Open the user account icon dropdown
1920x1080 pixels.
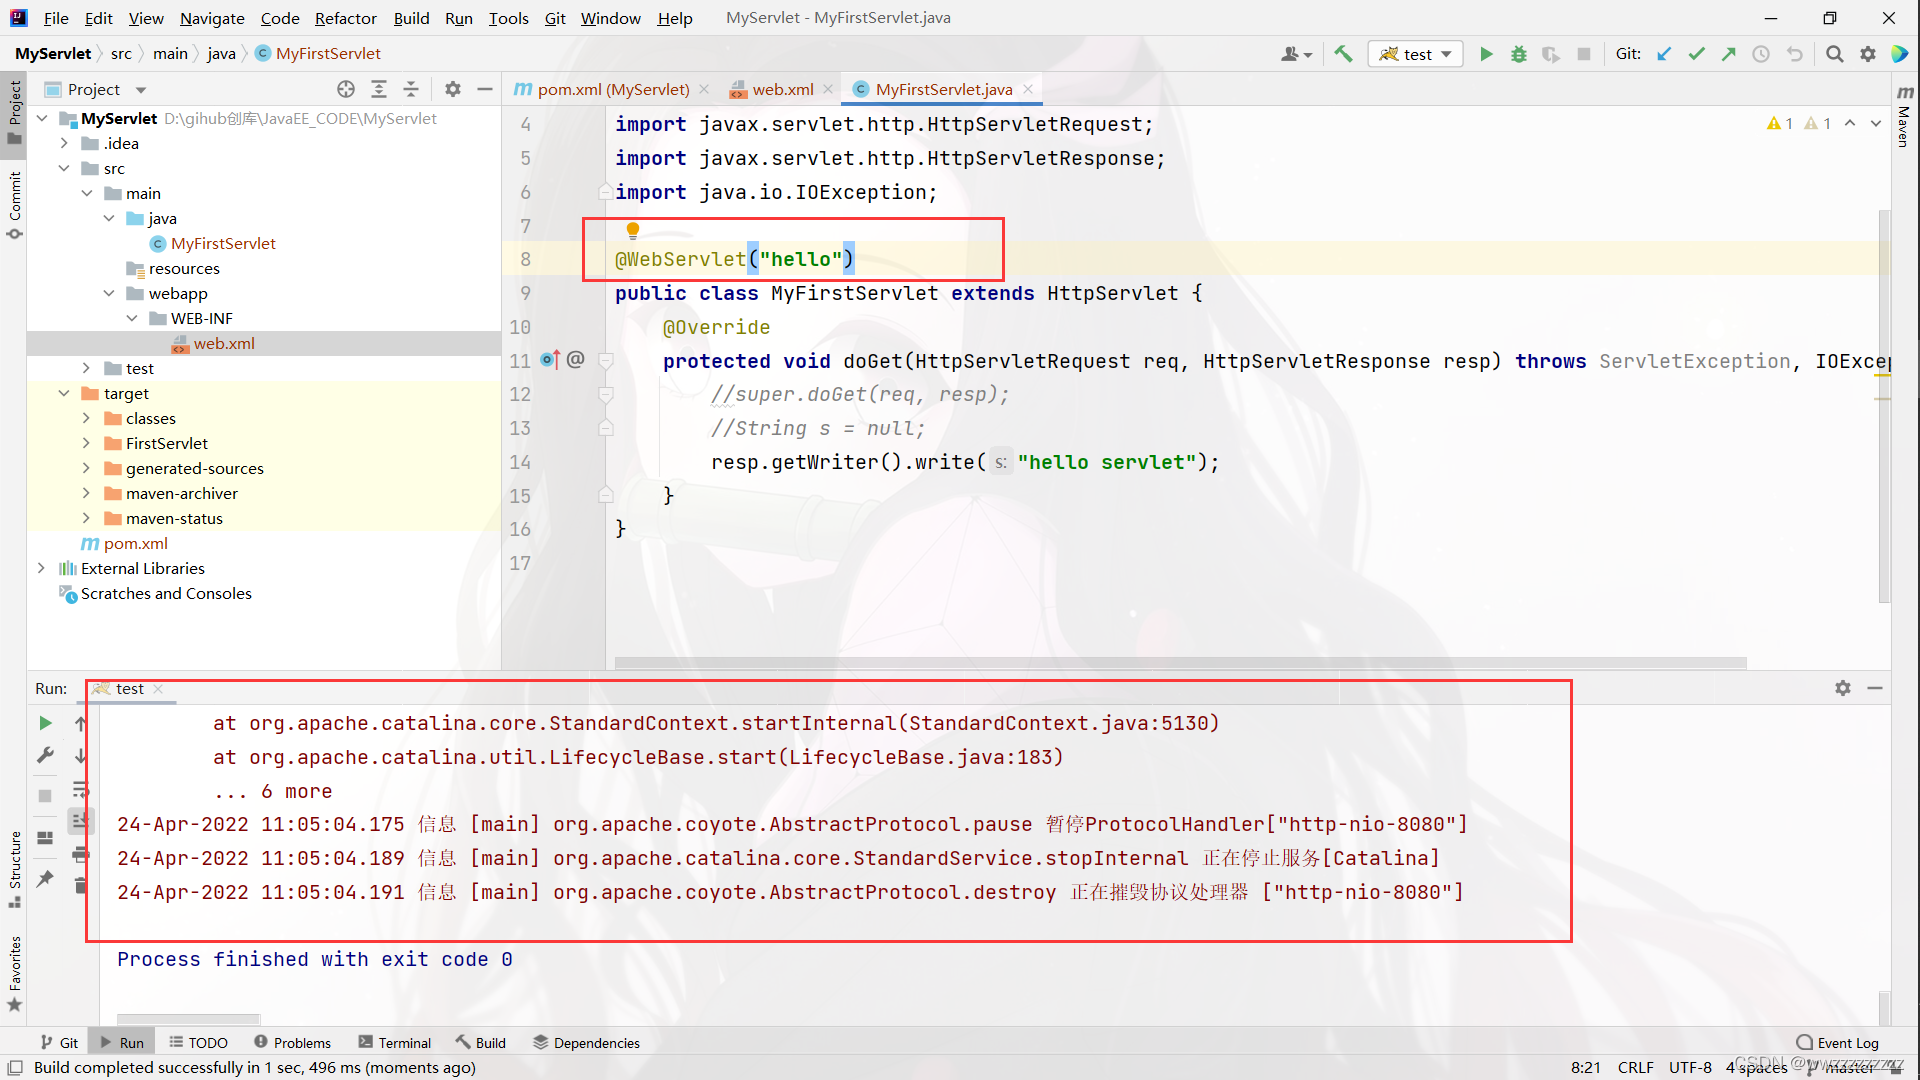tap(1296, 54)
